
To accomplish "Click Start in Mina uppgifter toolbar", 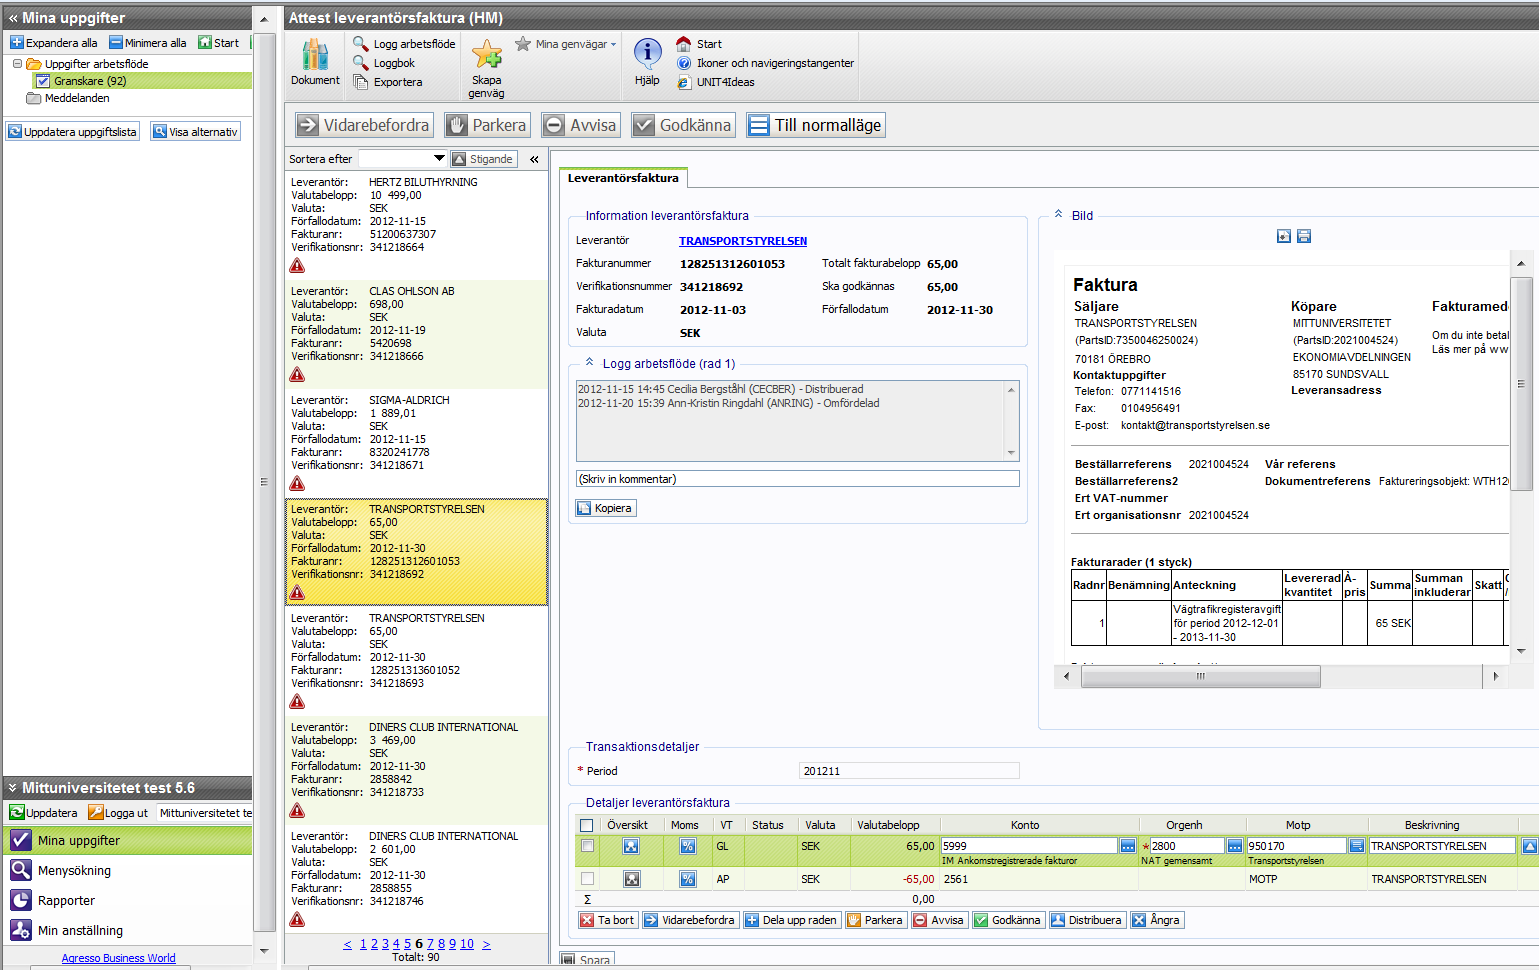I will [x=219, y=43].
